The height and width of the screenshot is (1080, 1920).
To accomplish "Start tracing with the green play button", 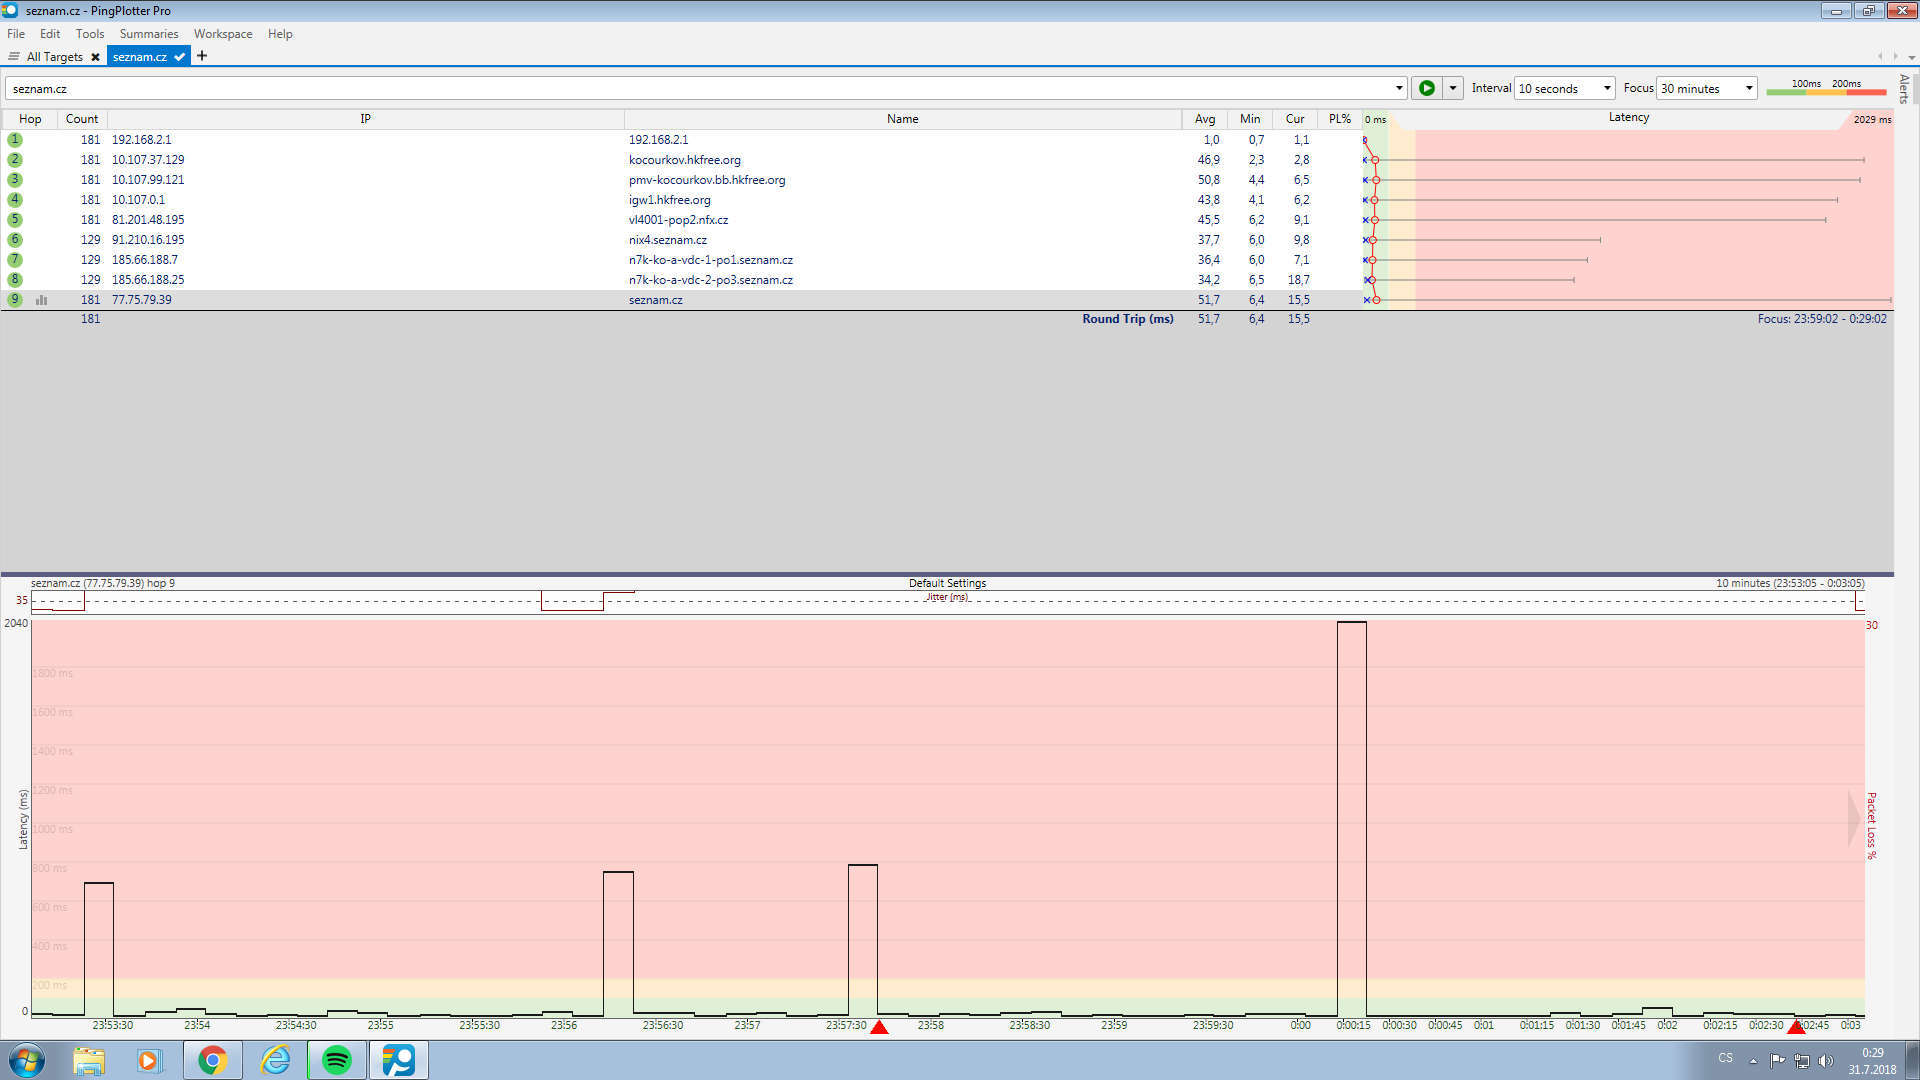I will click(x=1426, y=88).
